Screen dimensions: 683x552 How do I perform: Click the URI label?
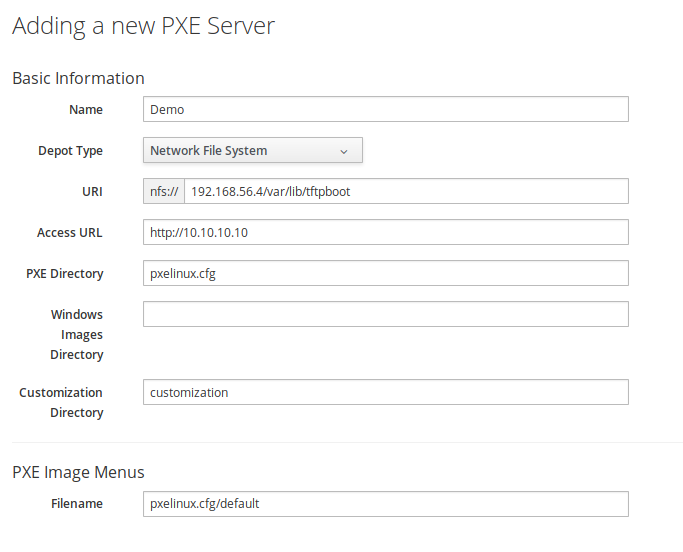92,192
